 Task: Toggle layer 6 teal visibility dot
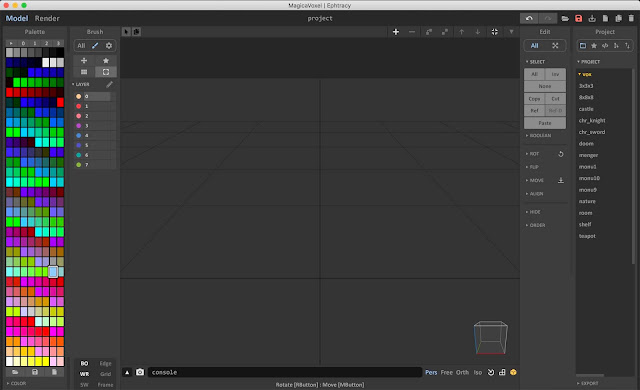point(78,155)
